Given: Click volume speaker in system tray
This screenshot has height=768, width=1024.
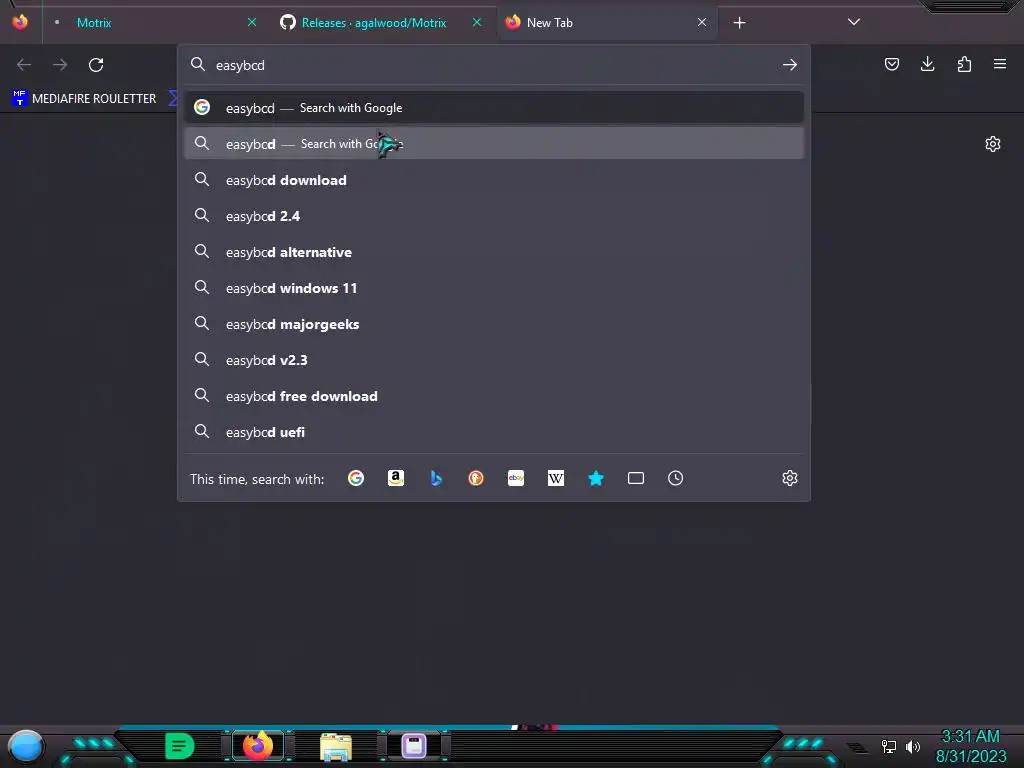Looking at the screenshot, I should click(x=912, y=746).
